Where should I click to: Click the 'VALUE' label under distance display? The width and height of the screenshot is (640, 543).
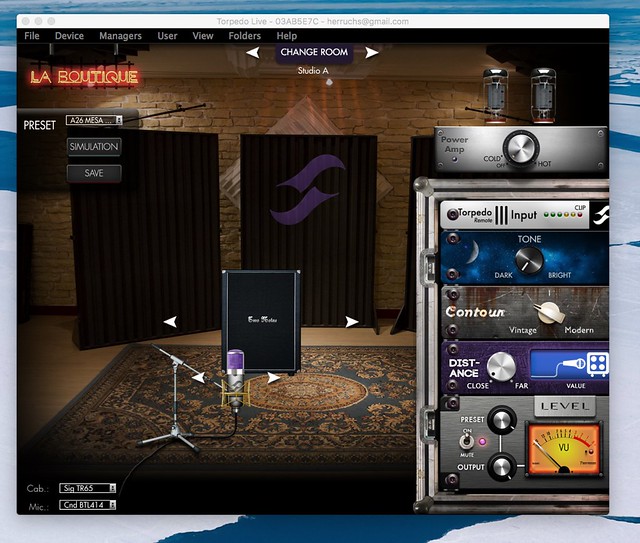[576, 385]
